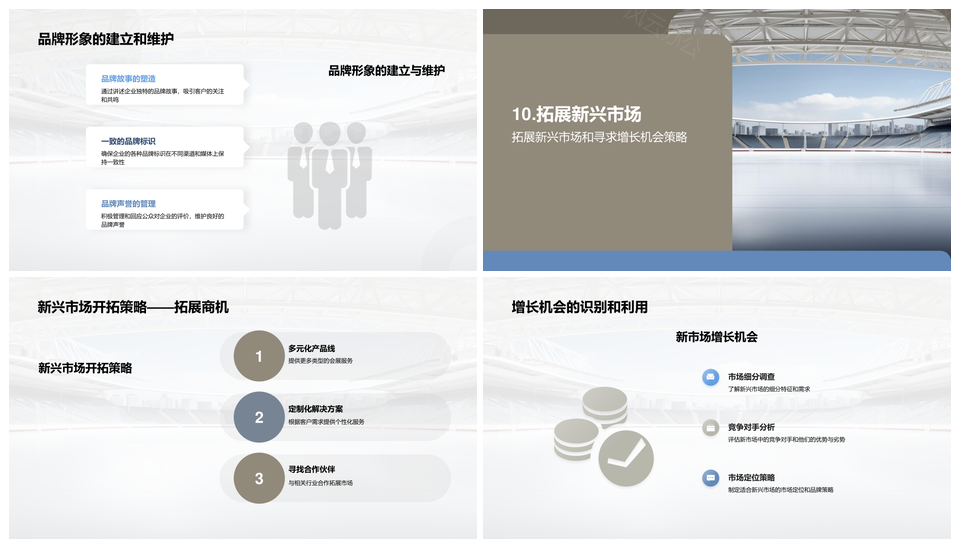Select the 品牌故事的塑造 card

coord(165,88)
